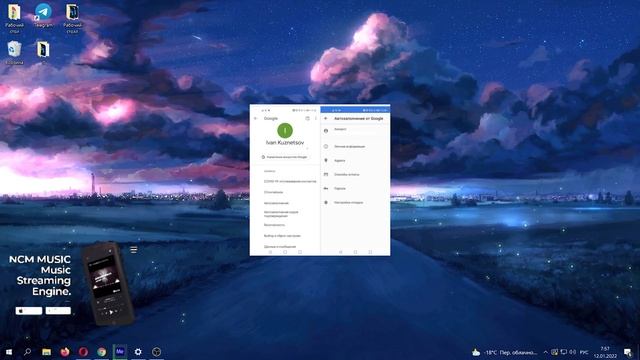Open the volume control in the tray
Image resolution: width=640 pixels, height=360 pixels.
point(573,352)
